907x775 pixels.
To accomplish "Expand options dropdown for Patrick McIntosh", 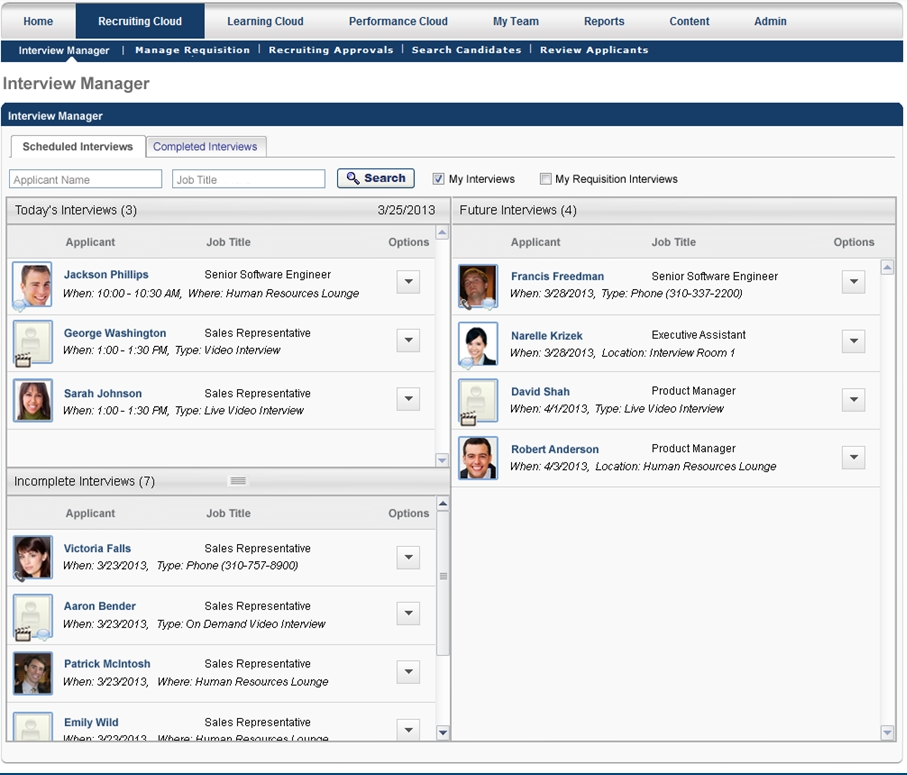I will click(408, 671).
